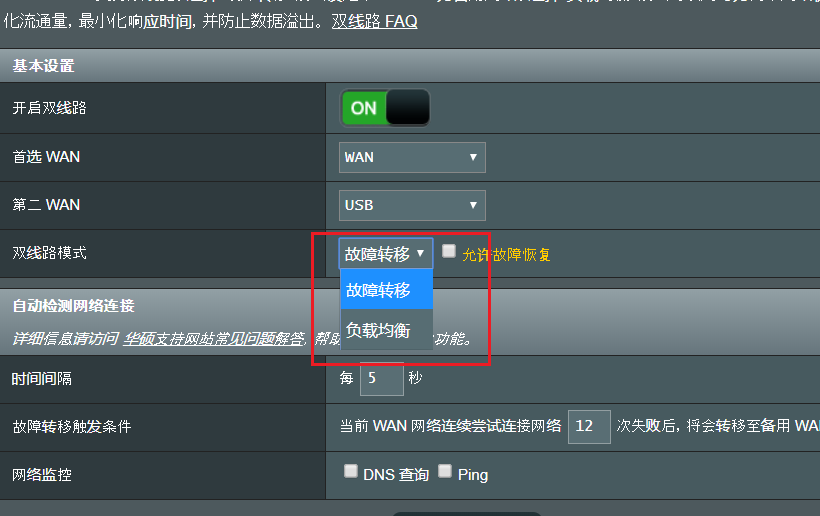
Task: Click the 故障转移触发条件 row label
Action: coord(72,427)
